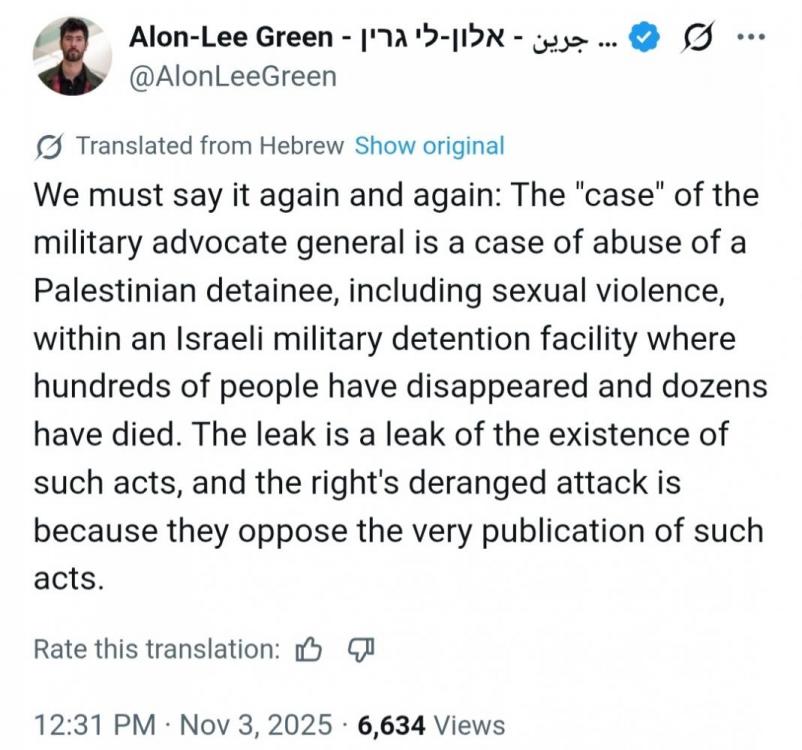Show original Hebrew post text
Image resolution: width=802 pixels, height=750 pixels.
[430, 146]
